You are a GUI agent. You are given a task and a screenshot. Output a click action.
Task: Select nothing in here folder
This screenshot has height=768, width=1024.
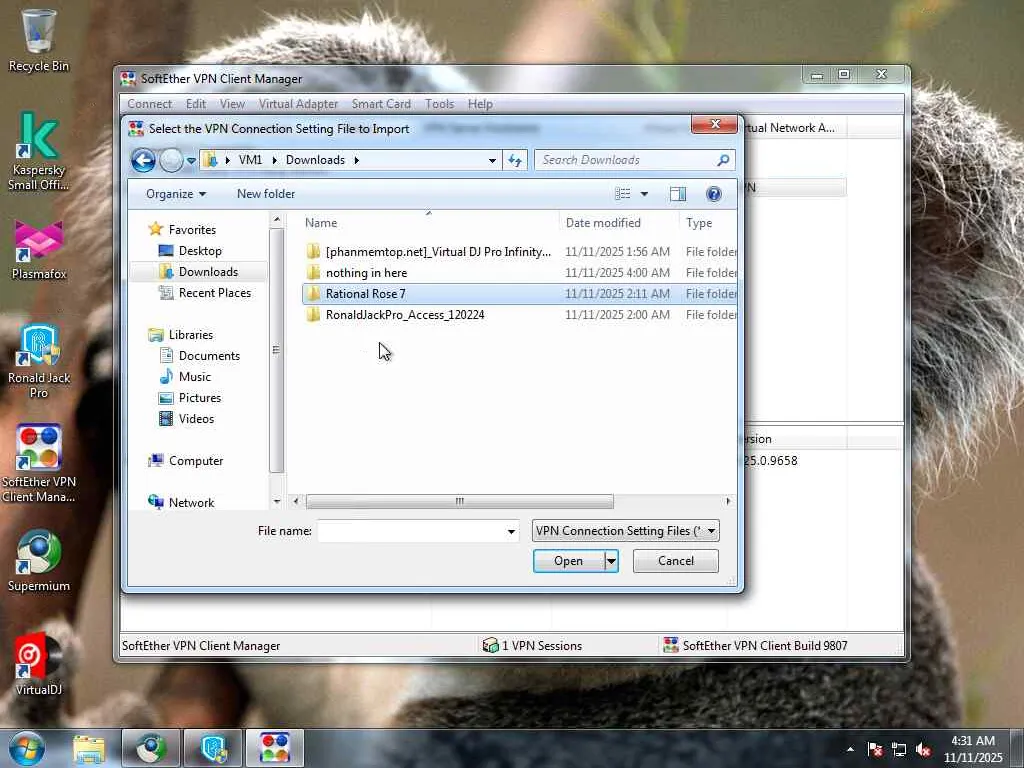pyautogui.click(x=519, y=273)
